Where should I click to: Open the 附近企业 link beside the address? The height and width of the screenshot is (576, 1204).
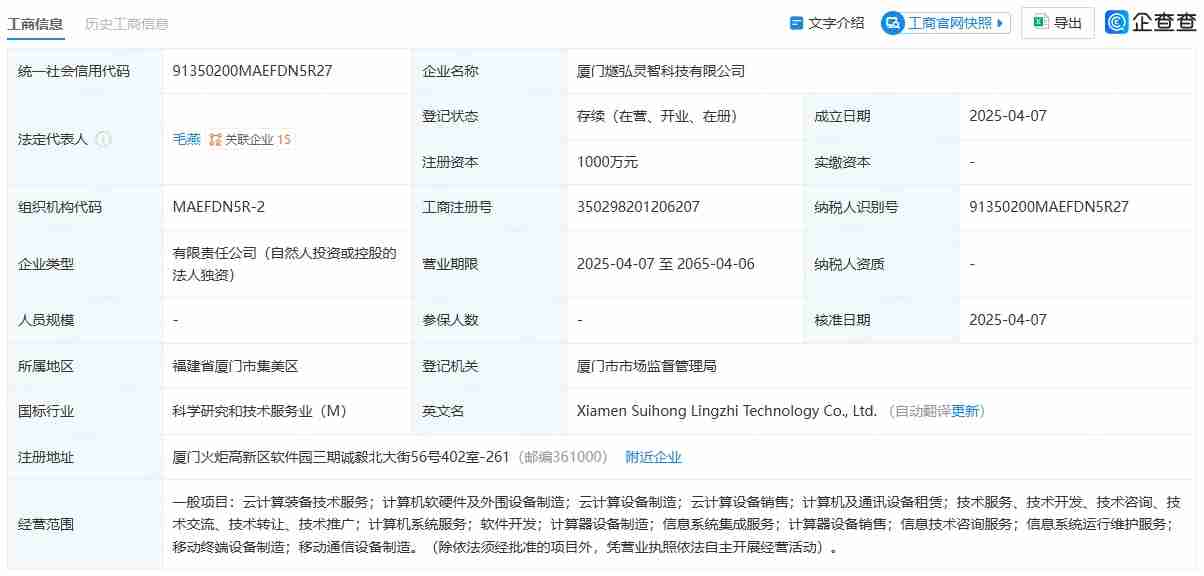click(x=654, y=456)
